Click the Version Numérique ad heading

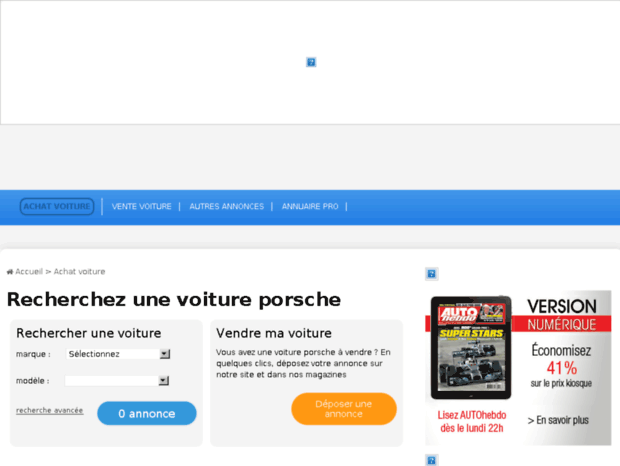pyautogui.click(x=562, y=315)
